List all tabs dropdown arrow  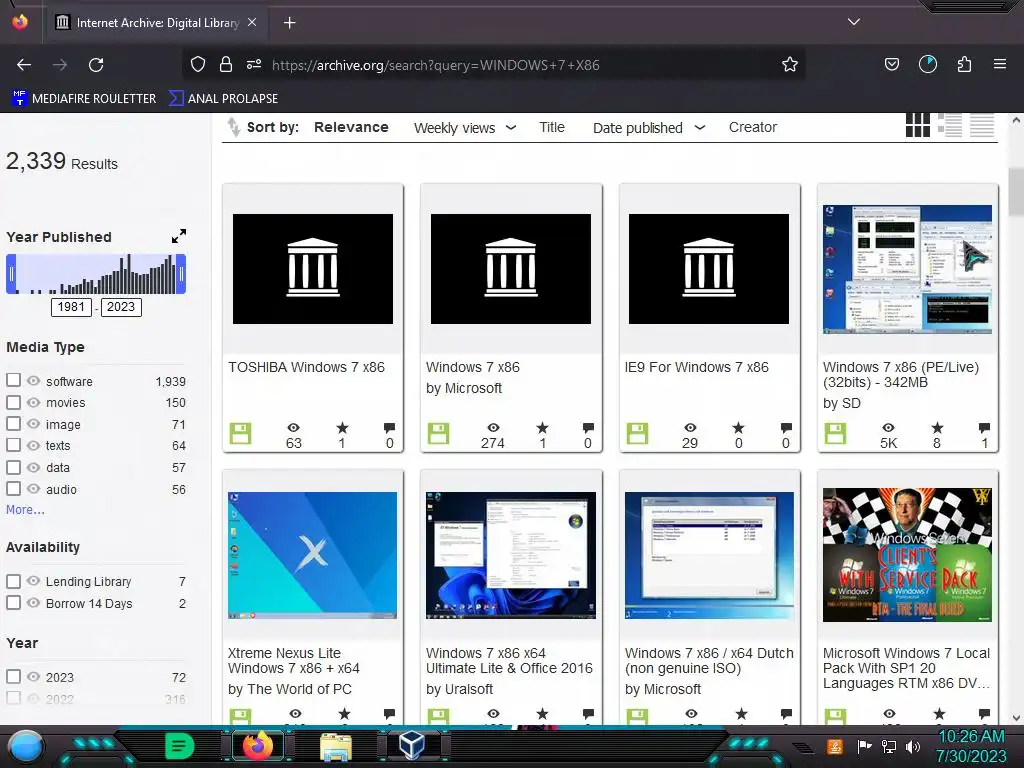[x=854, y=22]
